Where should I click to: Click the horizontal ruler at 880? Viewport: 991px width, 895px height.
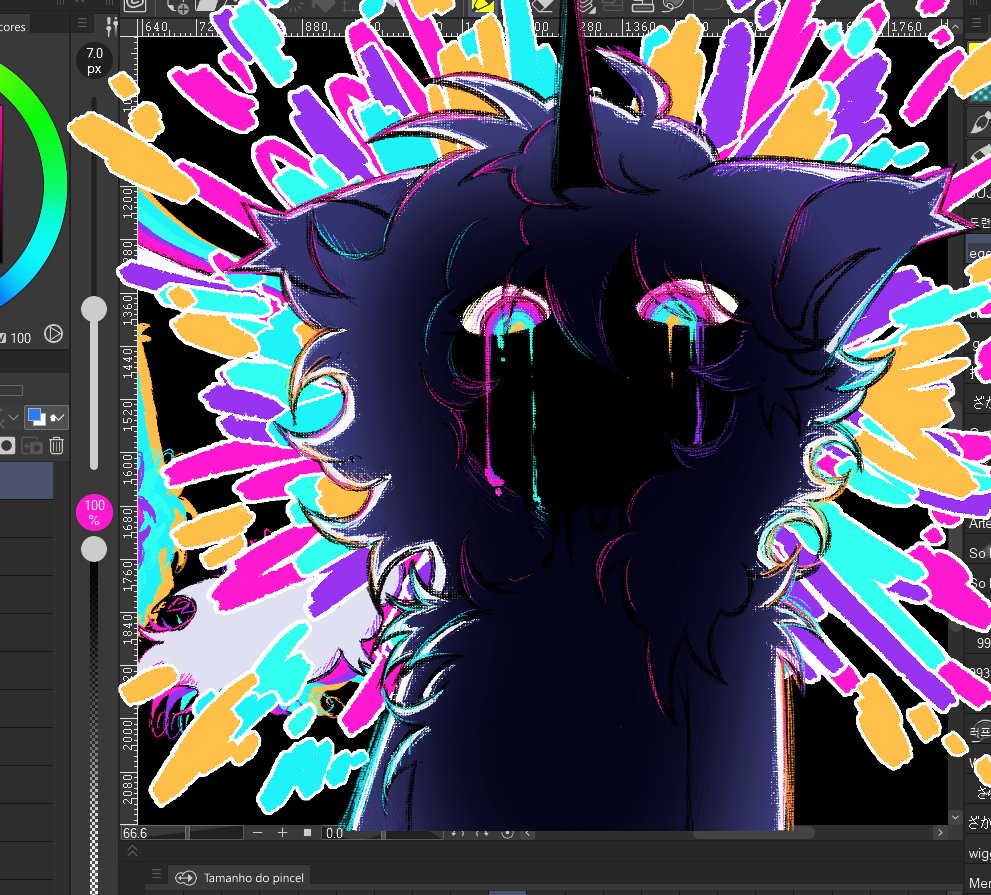315,27
